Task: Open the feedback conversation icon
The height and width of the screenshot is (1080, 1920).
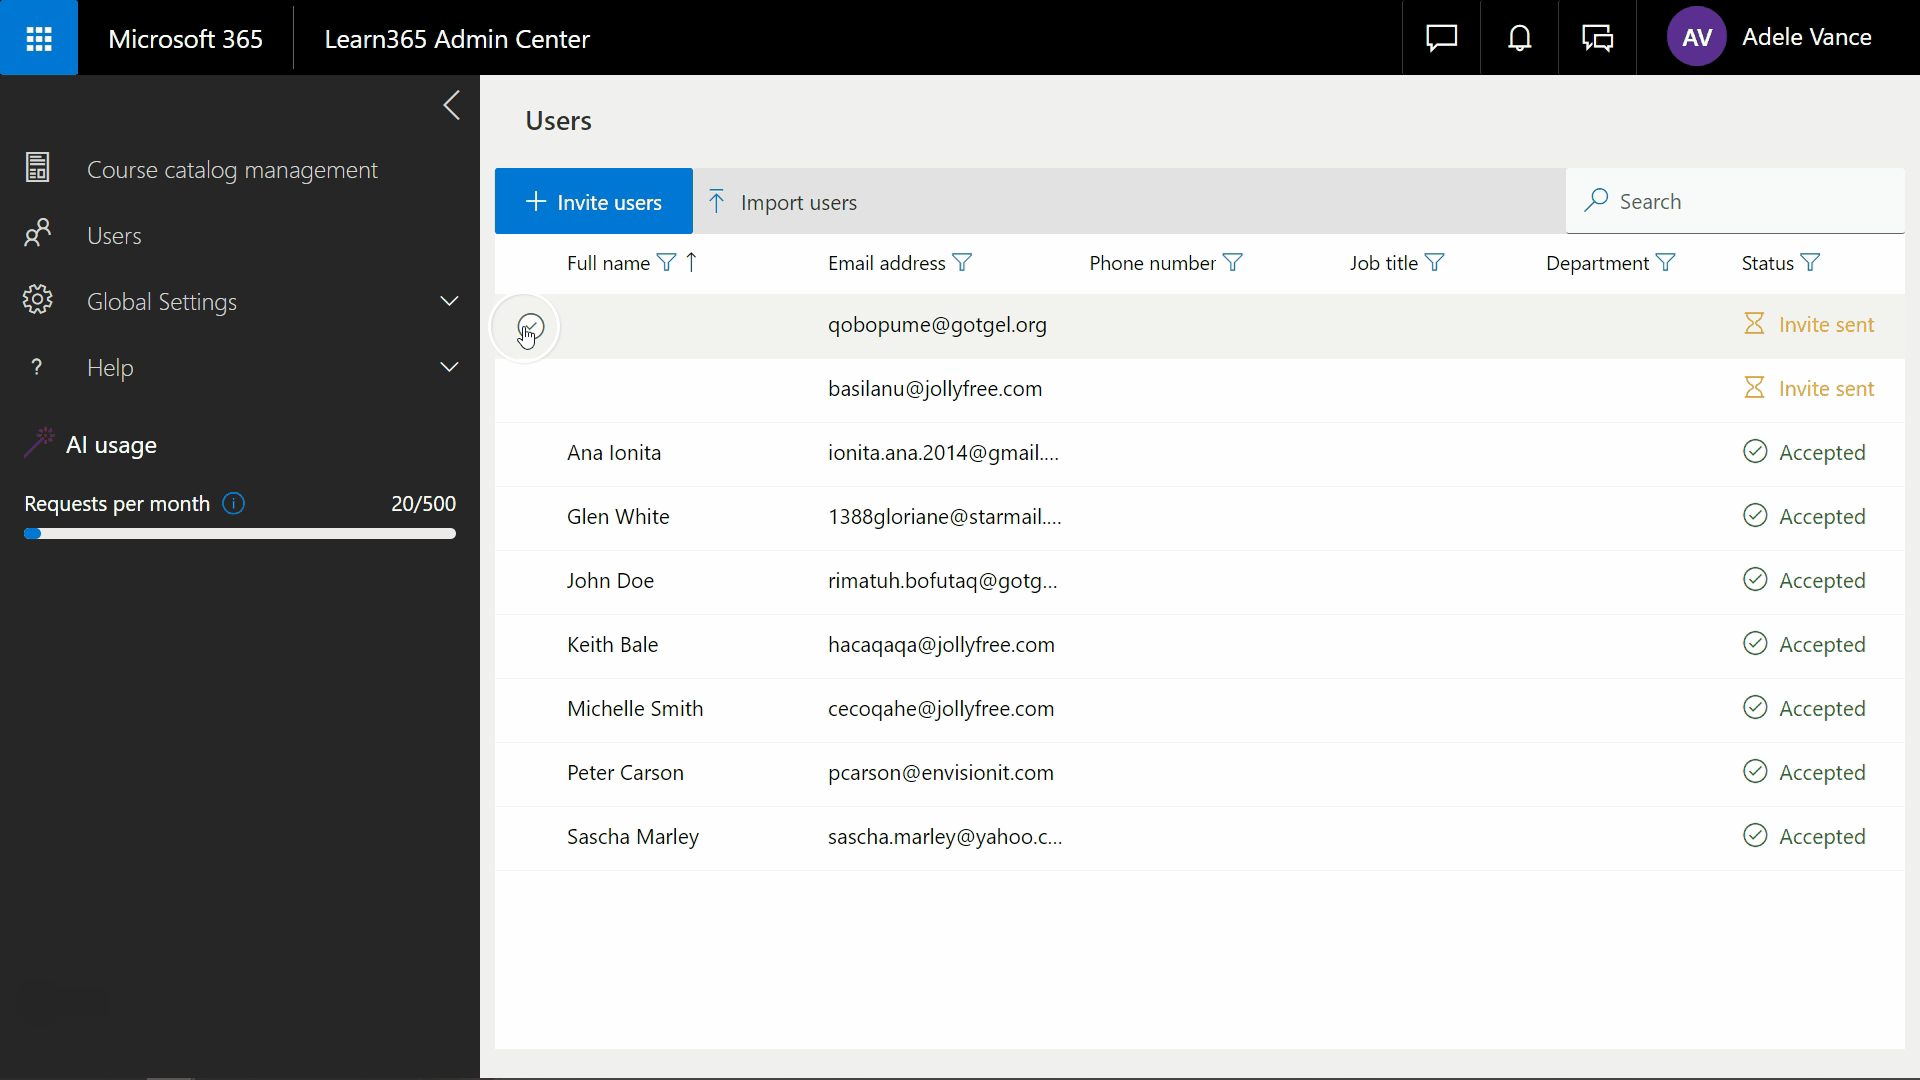Action: point(1597,38)
